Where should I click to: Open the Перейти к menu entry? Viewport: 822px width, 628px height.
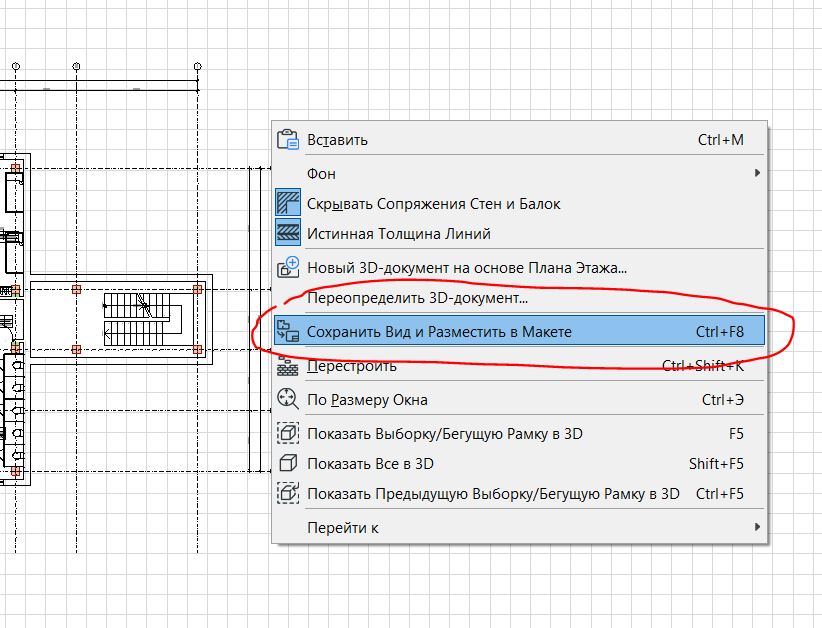click(519, 527)
